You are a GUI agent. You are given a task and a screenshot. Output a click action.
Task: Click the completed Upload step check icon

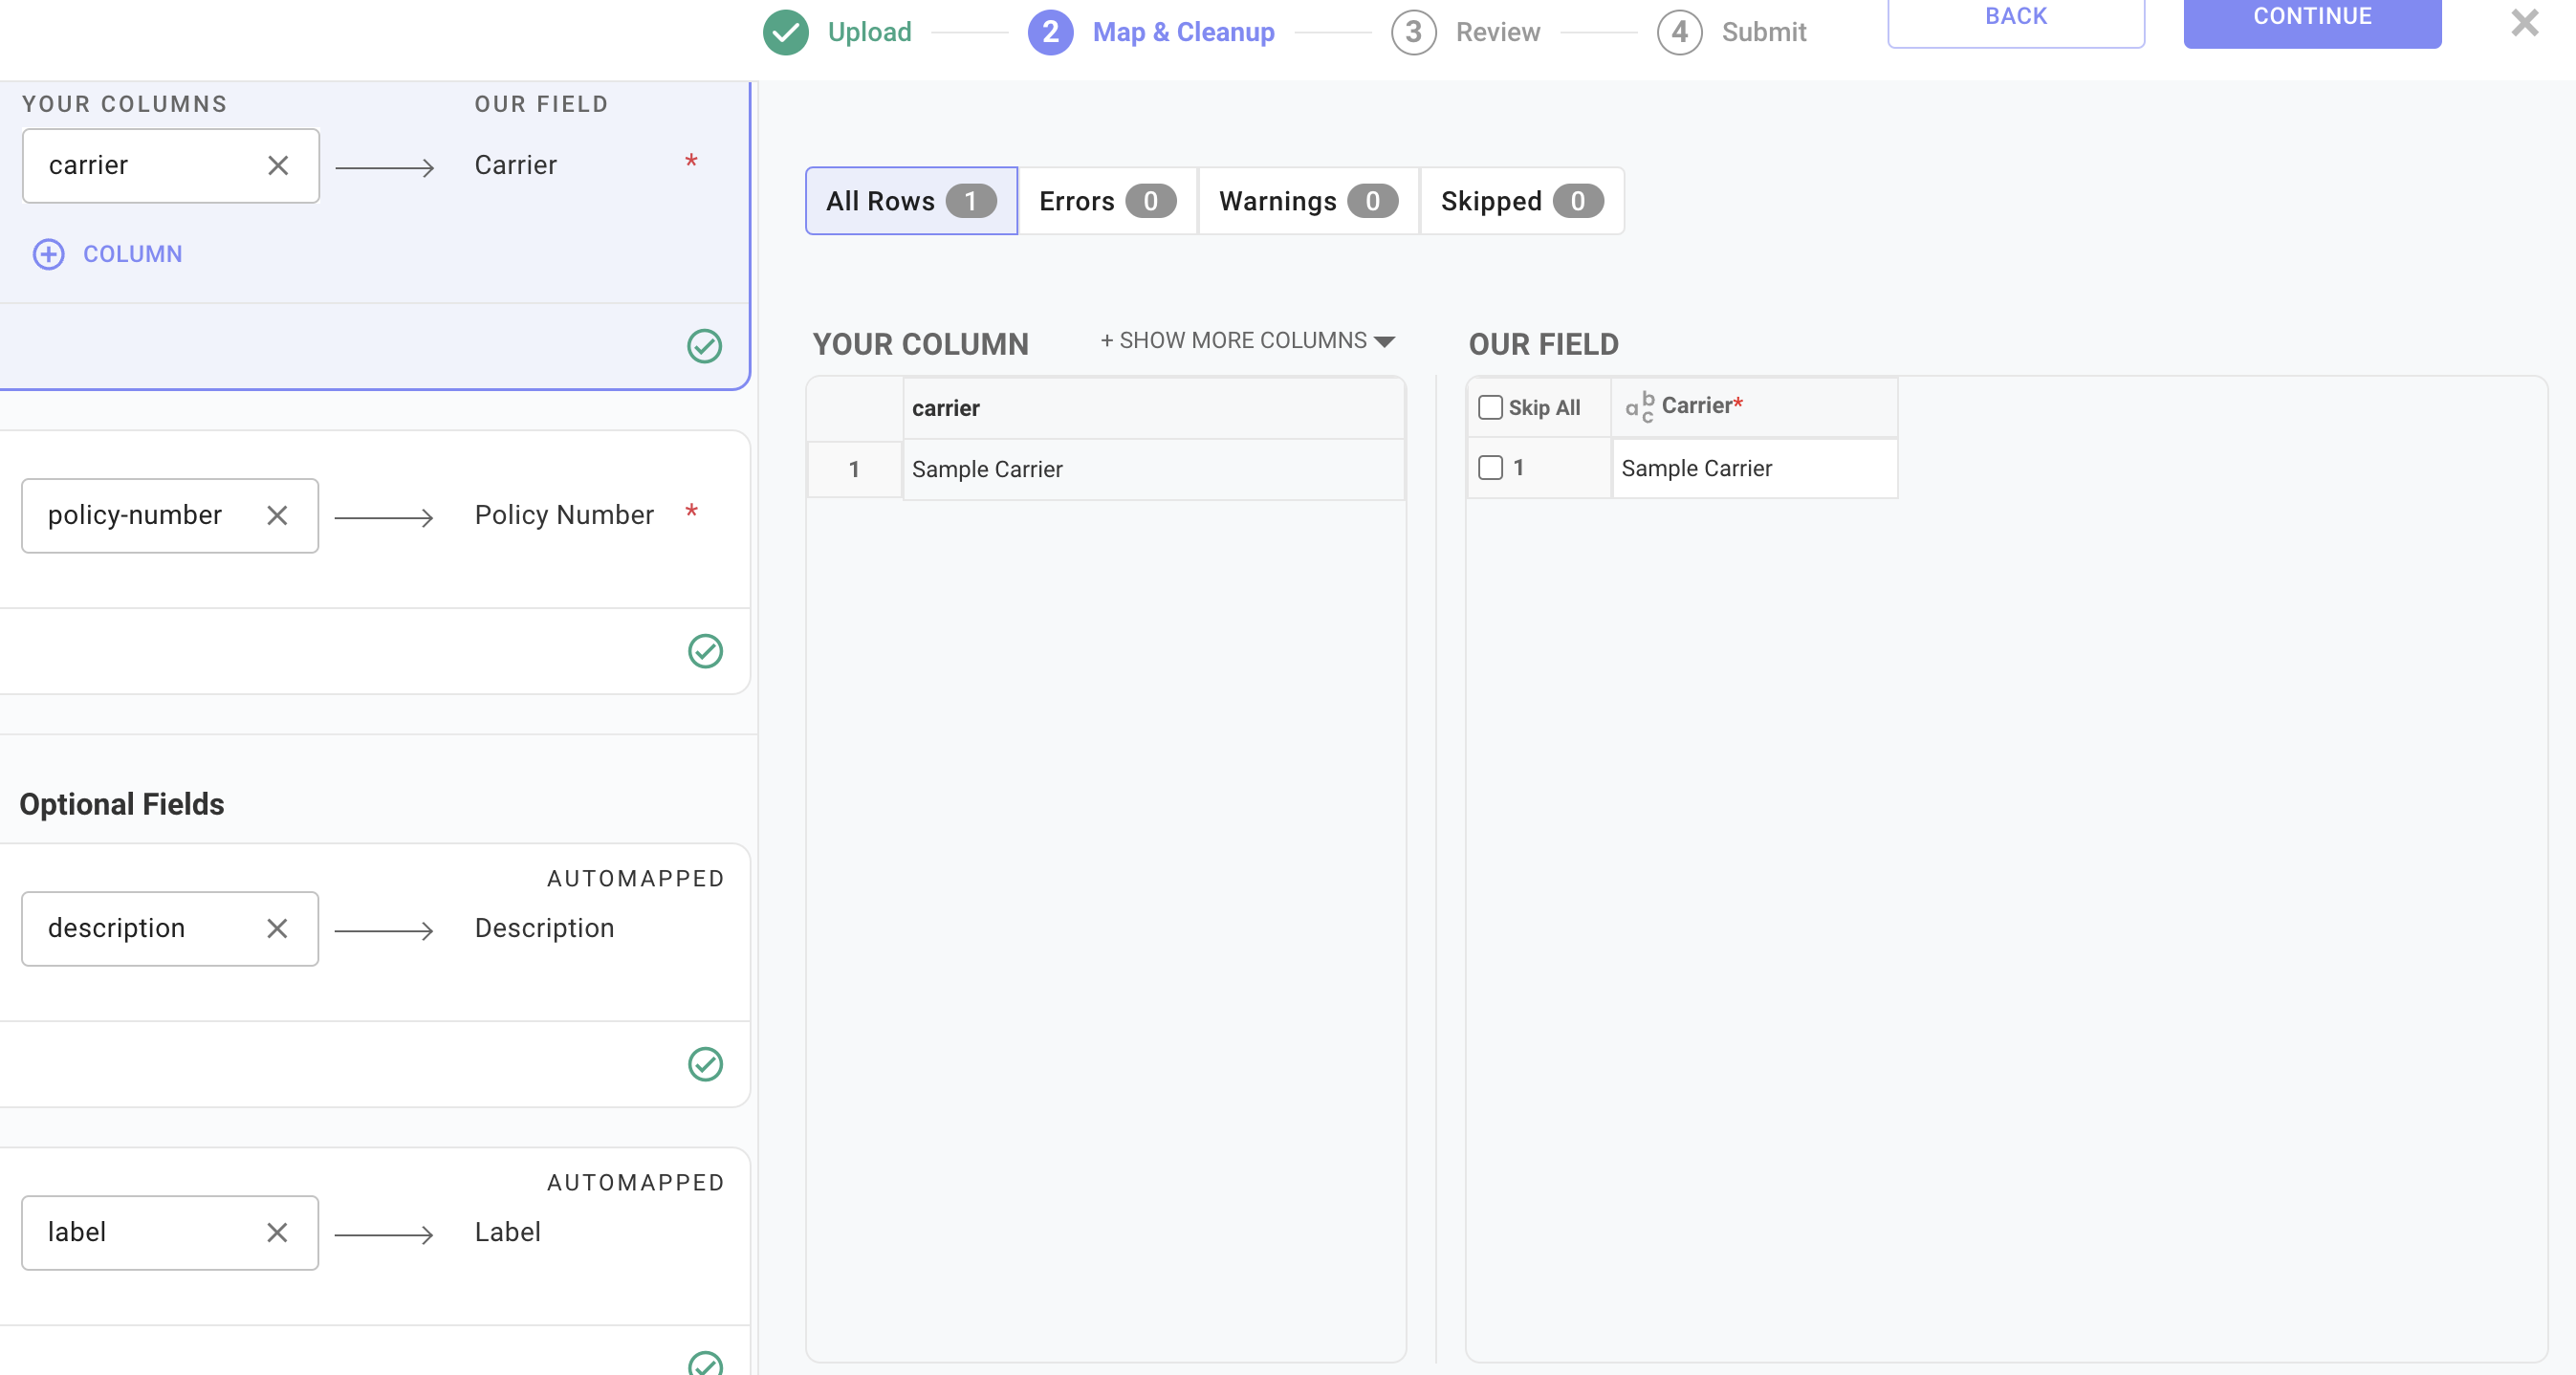[785, 32]
